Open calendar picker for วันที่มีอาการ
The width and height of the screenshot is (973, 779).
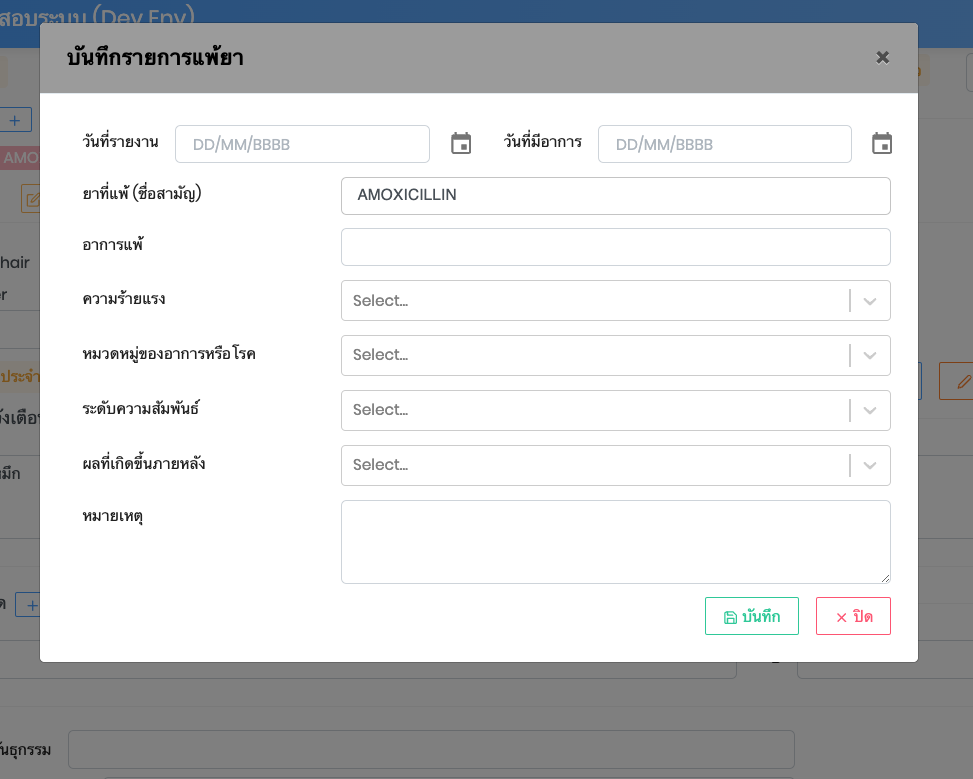pyautogui.click(x=881, y=144)
